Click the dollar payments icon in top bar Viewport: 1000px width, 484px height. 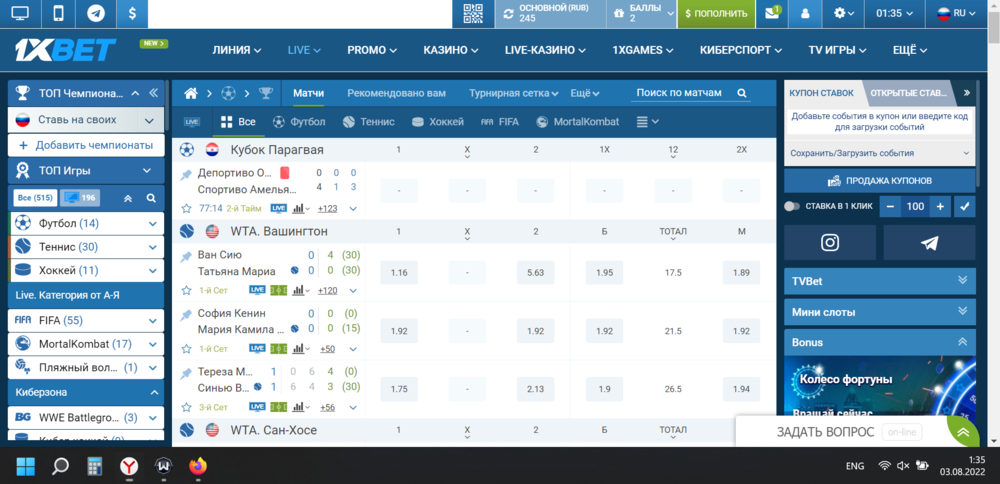[x=131, y=13]
